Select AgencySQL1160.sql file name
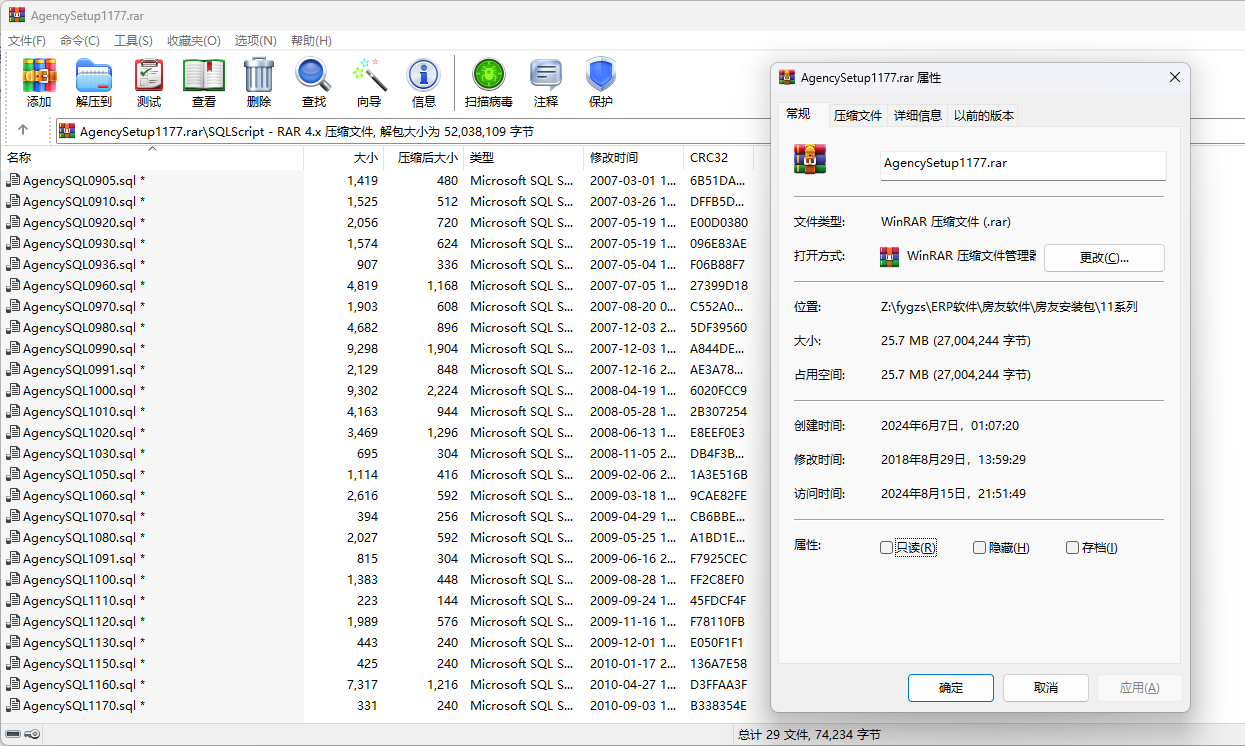 (x=84, y=685)
